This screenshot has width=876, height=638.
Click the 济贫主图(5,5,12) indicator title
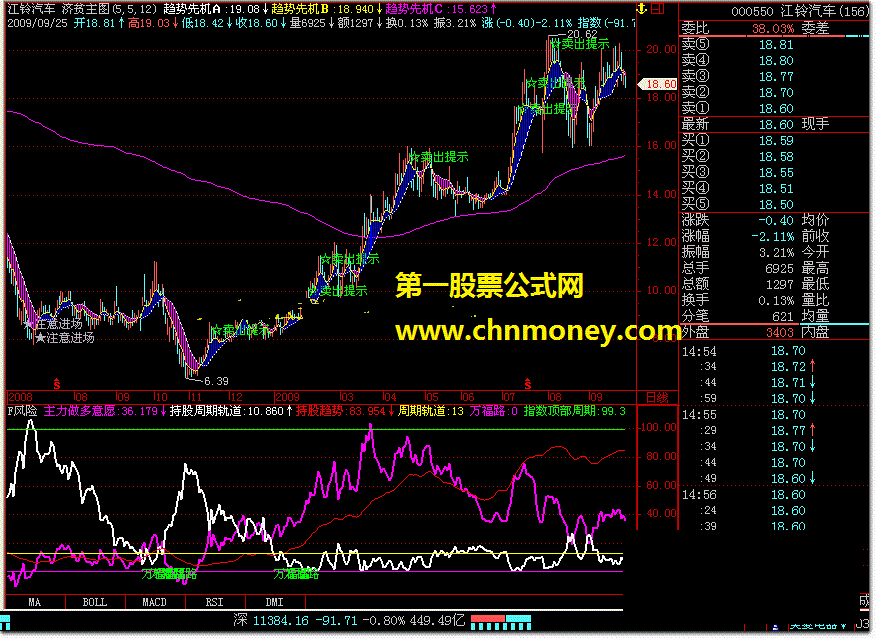pyautogui.click(x=110, y=9)
